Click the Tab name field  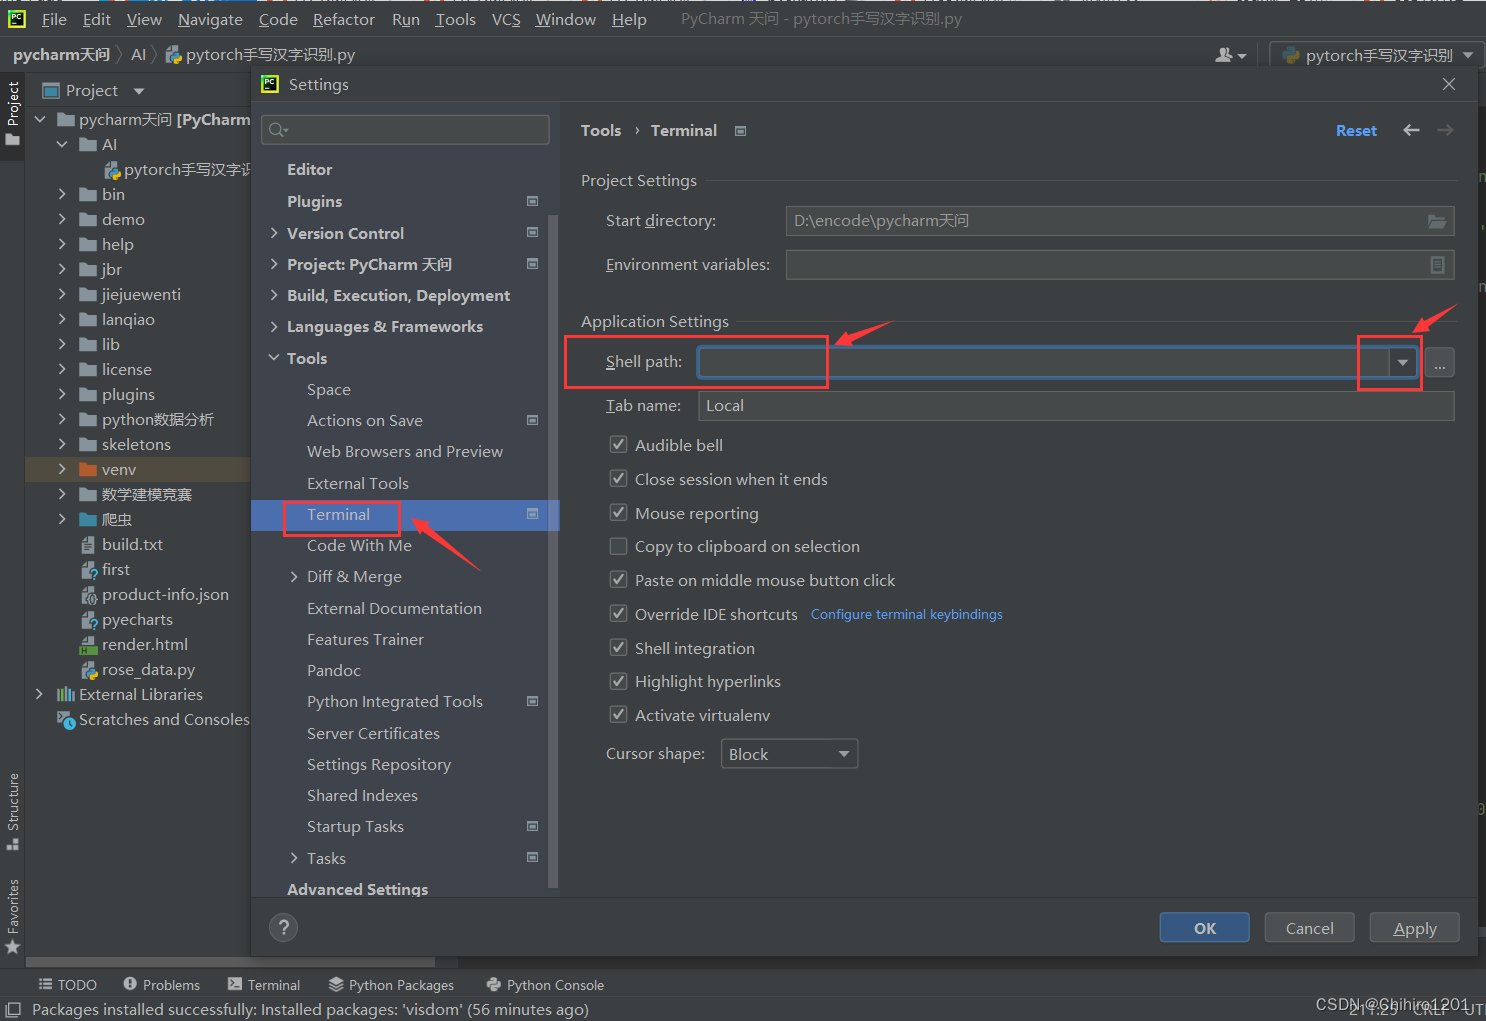click(1076, 406)
